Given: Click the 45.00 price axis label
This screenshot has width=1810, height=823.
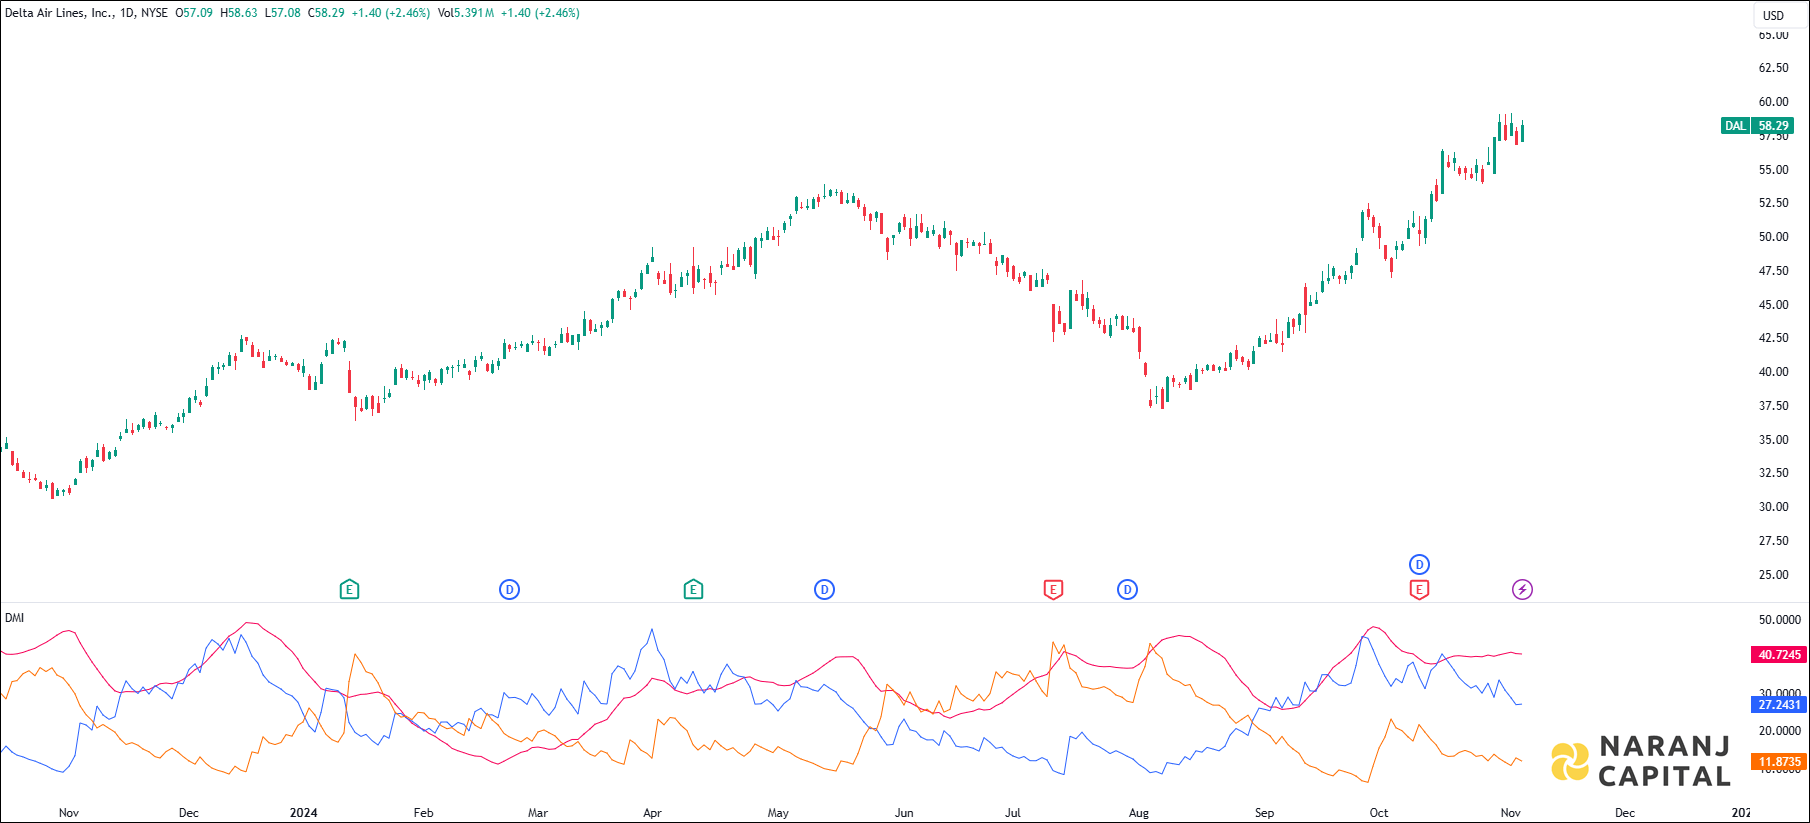Looking at the screenshot, I should pos(1773,305).
